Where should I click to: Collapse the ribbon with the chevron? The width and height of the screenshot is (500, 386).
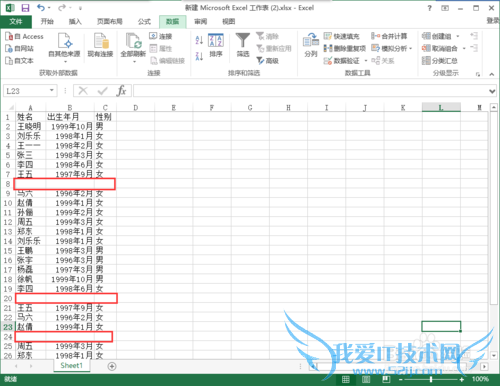click(x=492, y=74)
